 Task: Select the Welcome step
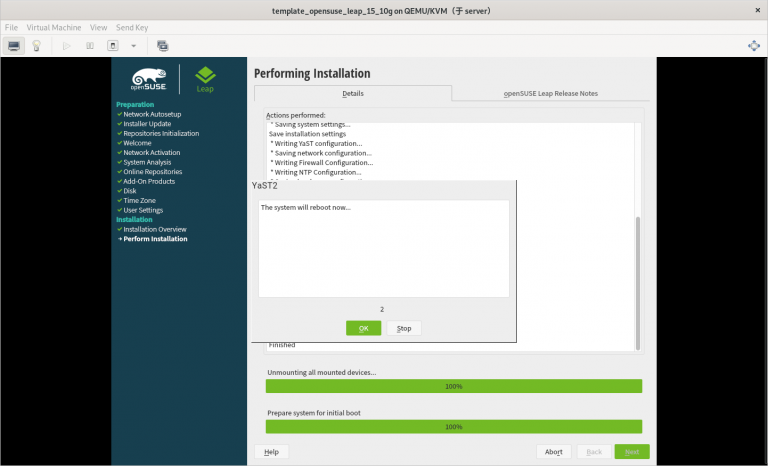[137, 143]
